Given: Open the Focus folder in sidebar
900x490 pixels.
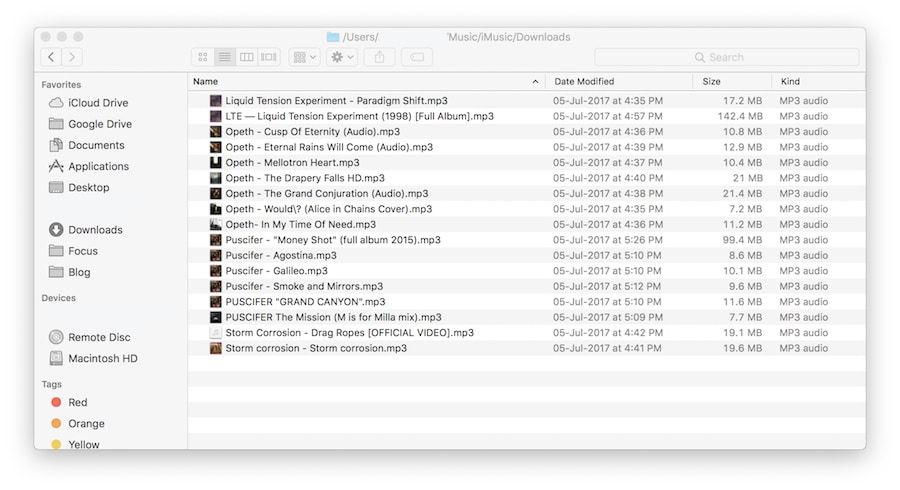Looking at the screenshot, I should point(83,251).
